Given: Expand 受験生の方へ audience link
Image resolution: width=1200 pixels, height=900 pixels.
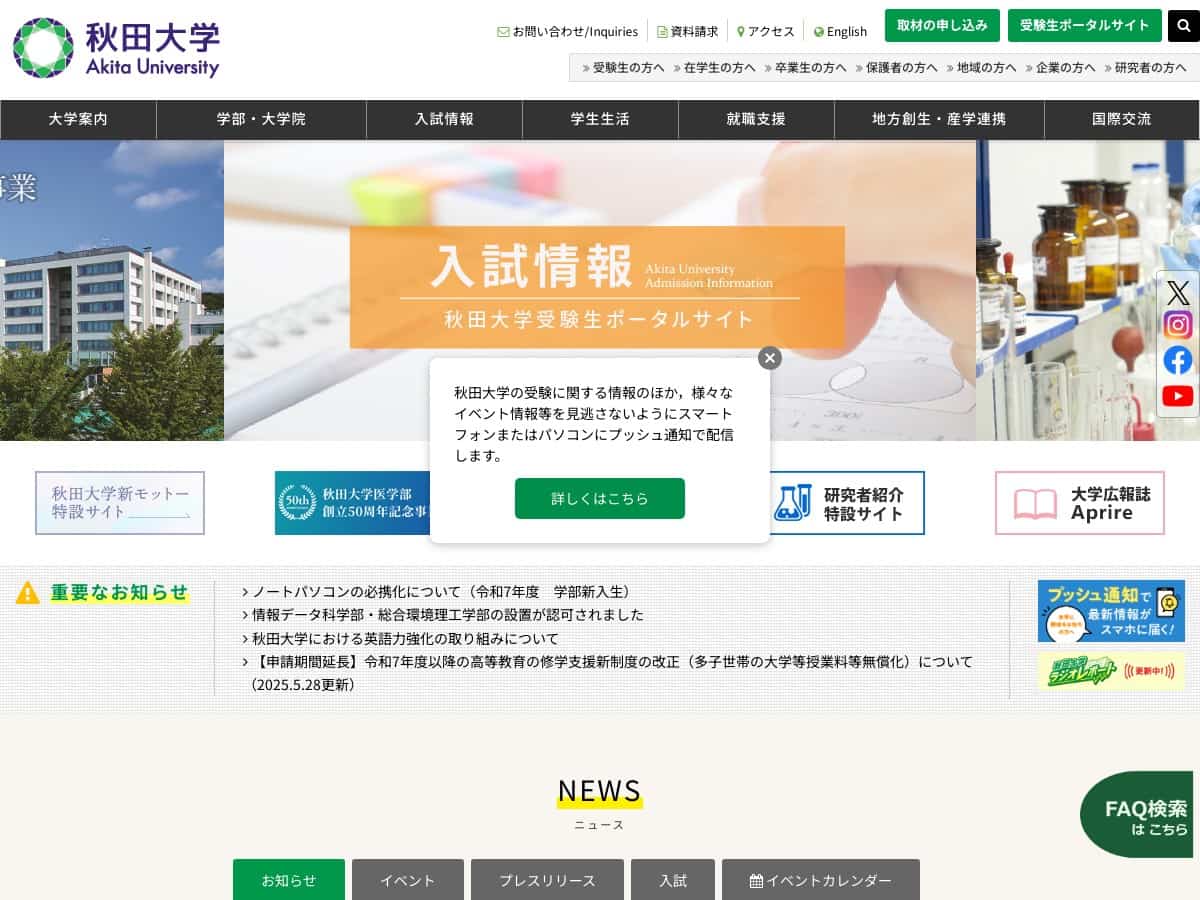Looking at the screenshot, I should point(622,68).
